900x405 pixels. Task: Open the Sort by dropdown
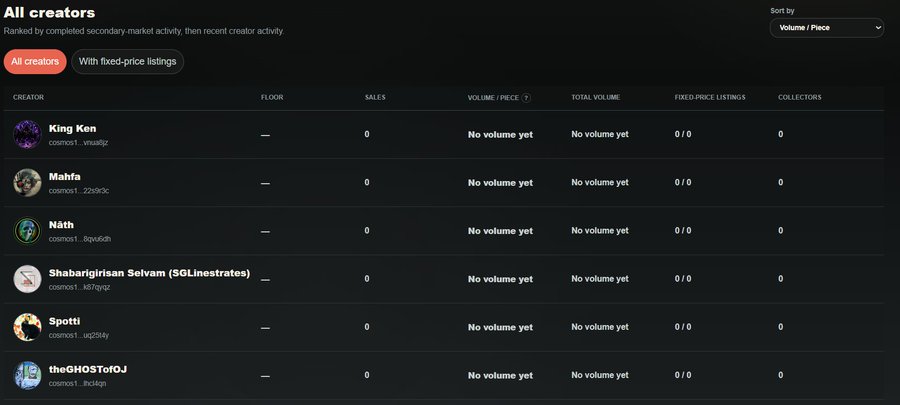[827, 28]
